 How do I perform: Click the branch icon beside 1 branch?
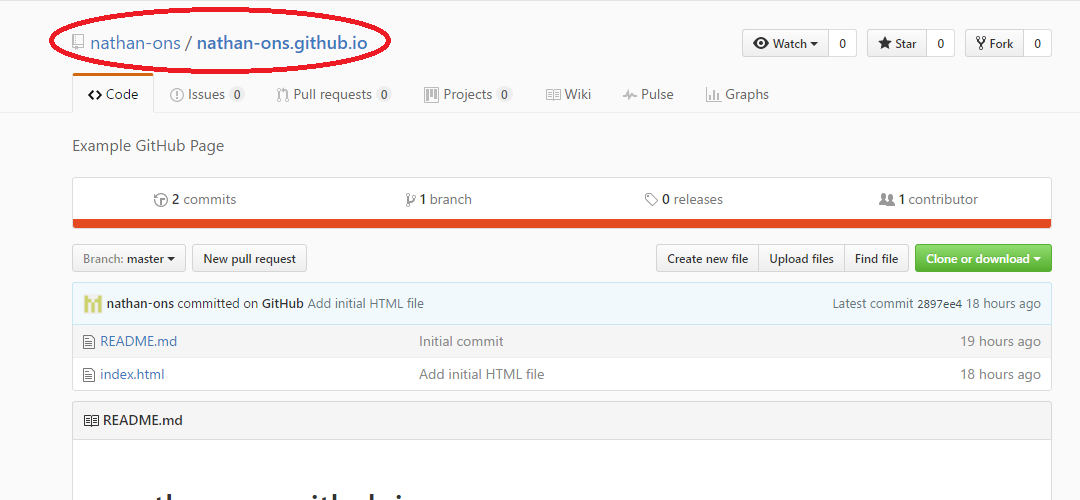[411, 200]
